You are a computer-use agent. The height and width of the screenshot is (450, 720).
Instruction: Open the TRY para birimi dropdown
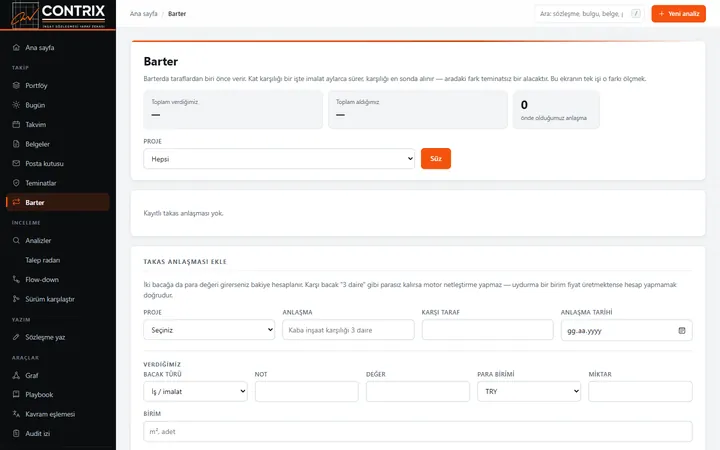click(x=529, y=392)
